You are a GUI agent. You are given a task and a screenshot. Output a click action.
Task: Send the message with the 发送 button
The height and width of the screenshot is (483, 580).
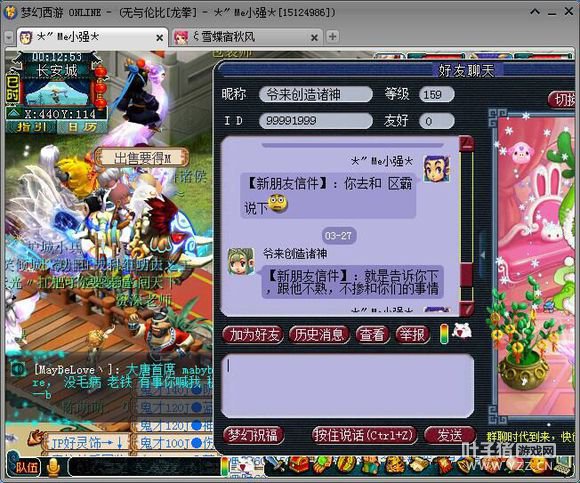[x=450, y=435]
